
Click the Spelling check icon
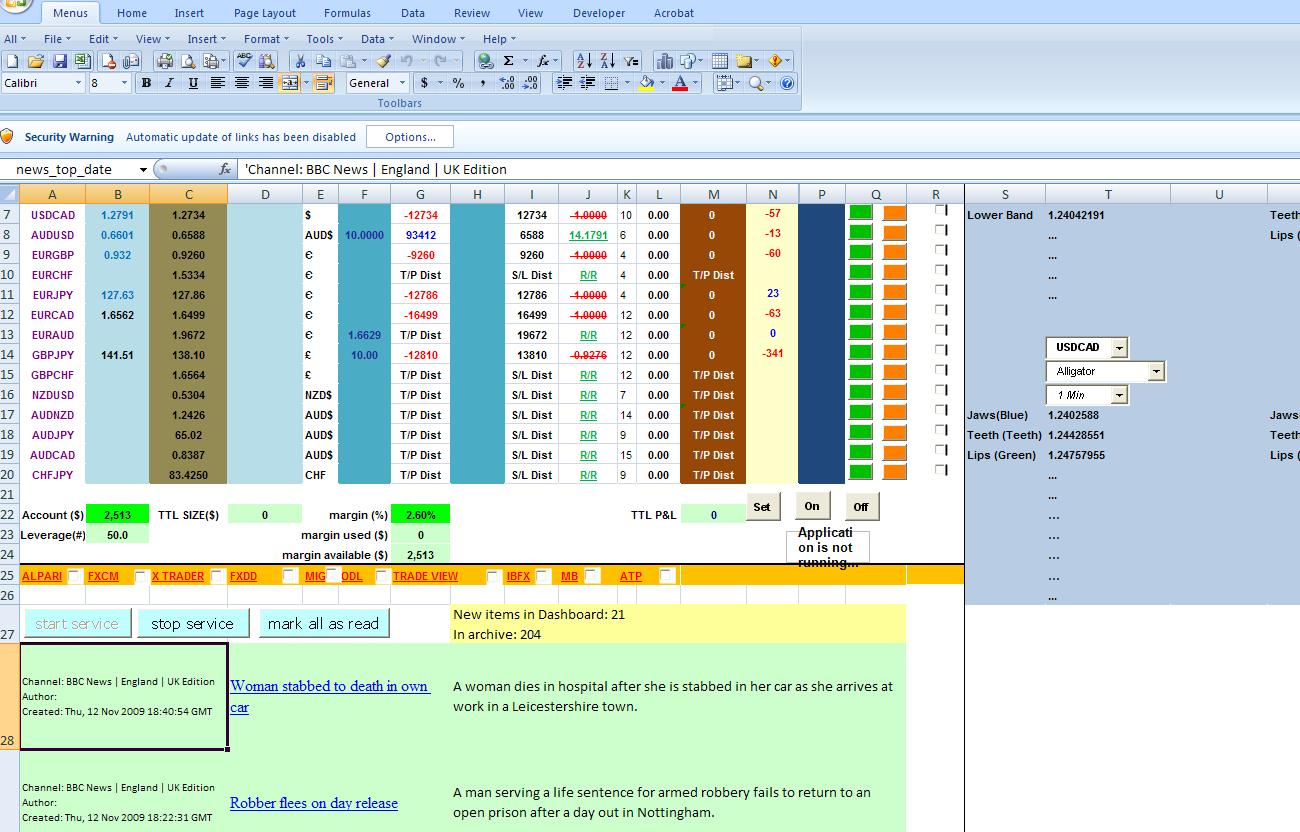pyautogui.click(x=243, y=61)
